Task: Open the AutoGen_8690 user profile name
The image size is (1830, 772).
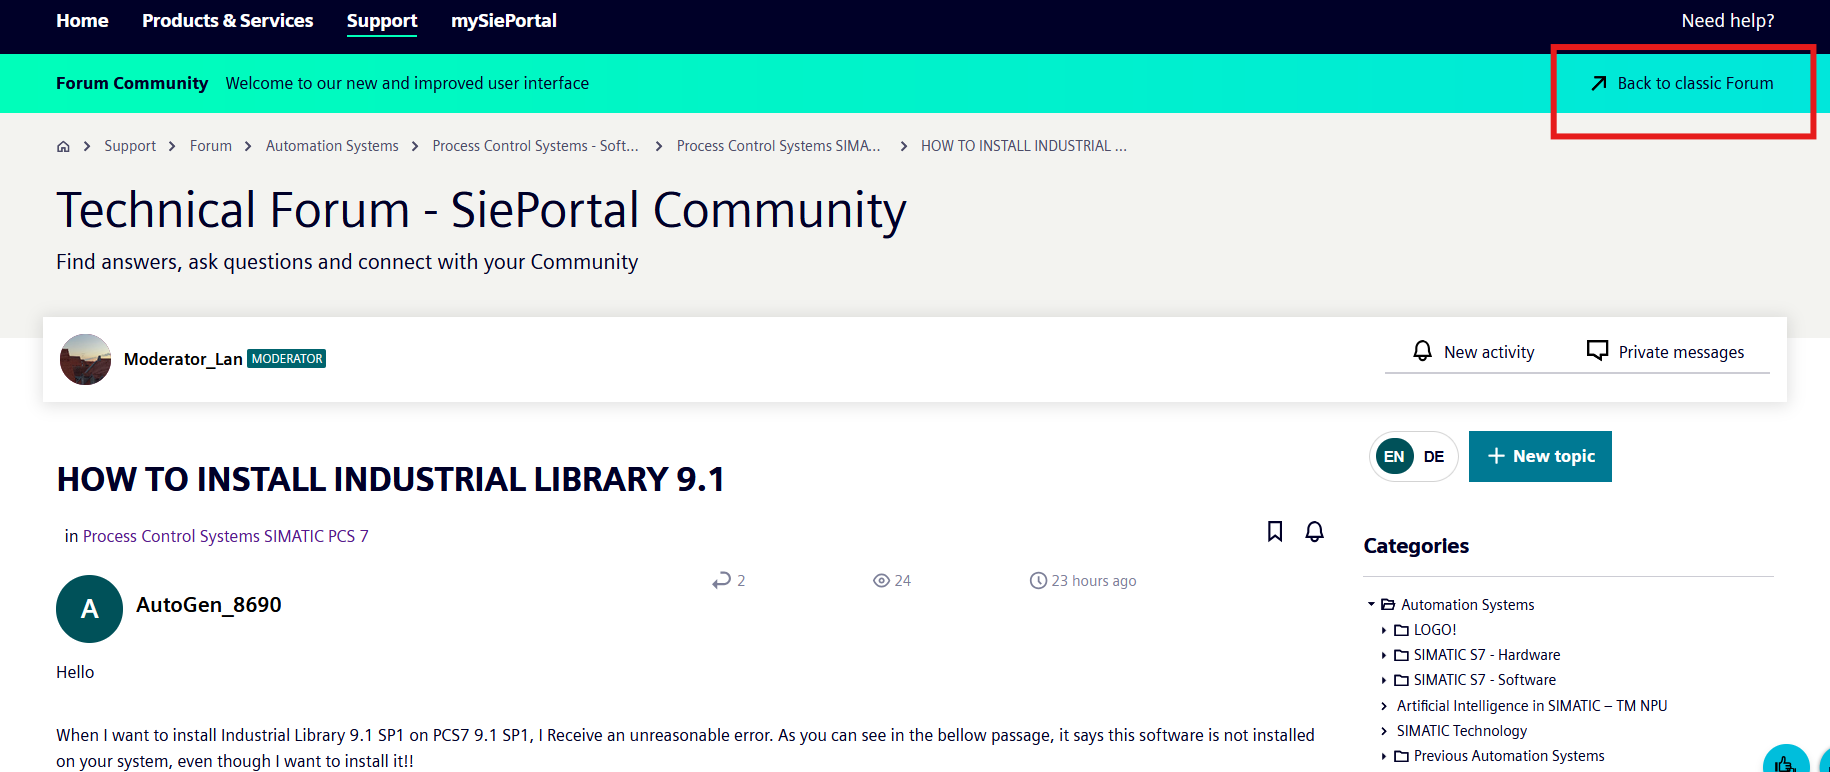Action: click(209, 605)
